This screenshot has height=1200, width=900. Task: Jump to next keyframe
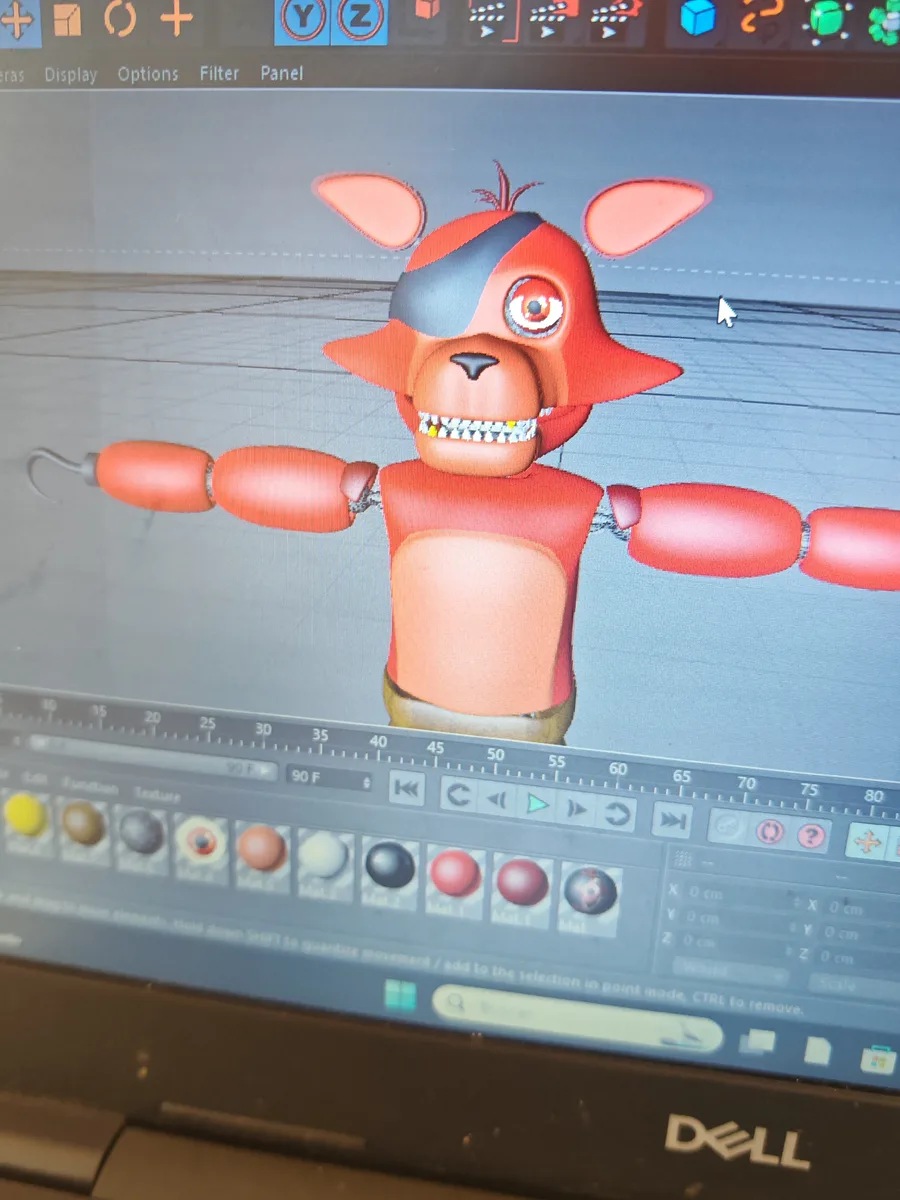pos(617,813)
